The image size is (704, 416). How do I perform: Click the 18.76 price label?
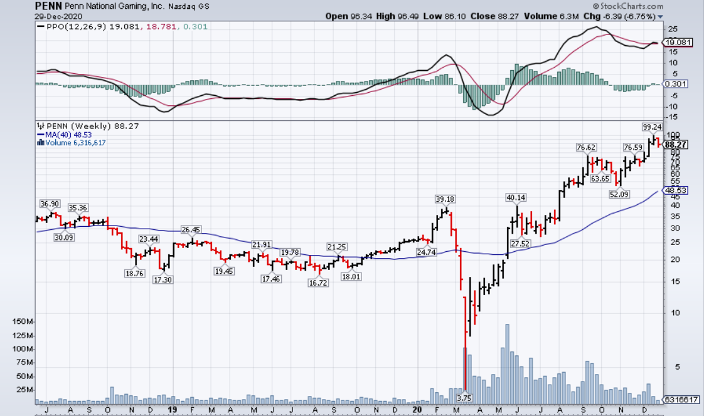pos(134,273)
